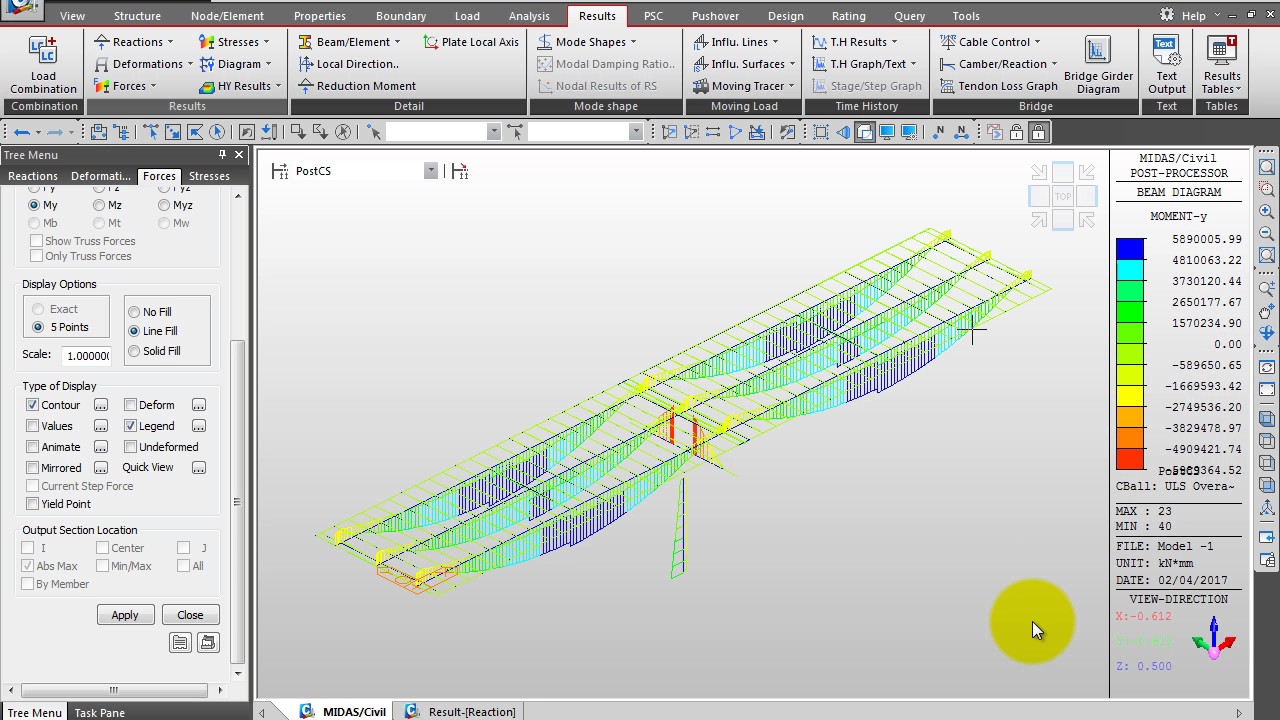
Task: Enable the Mirrored checkbox
Action: tap(33, 468)
